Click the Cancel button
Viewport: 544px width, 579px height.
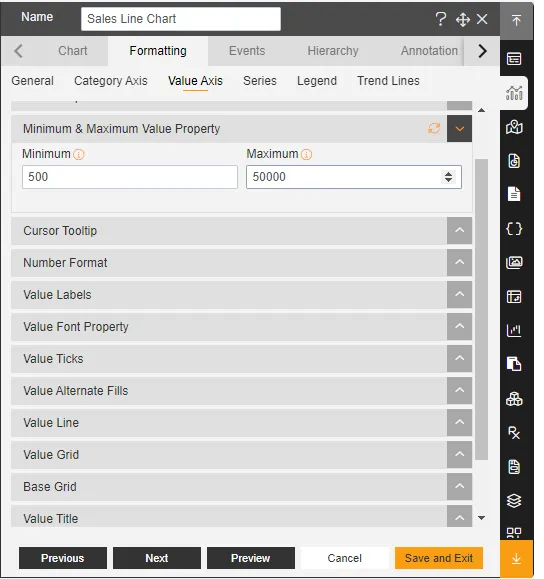[345, 558]
